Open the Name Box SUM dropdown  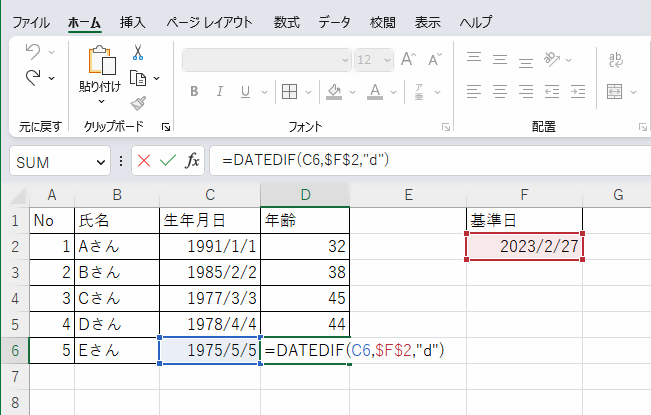tap(100, 162)
